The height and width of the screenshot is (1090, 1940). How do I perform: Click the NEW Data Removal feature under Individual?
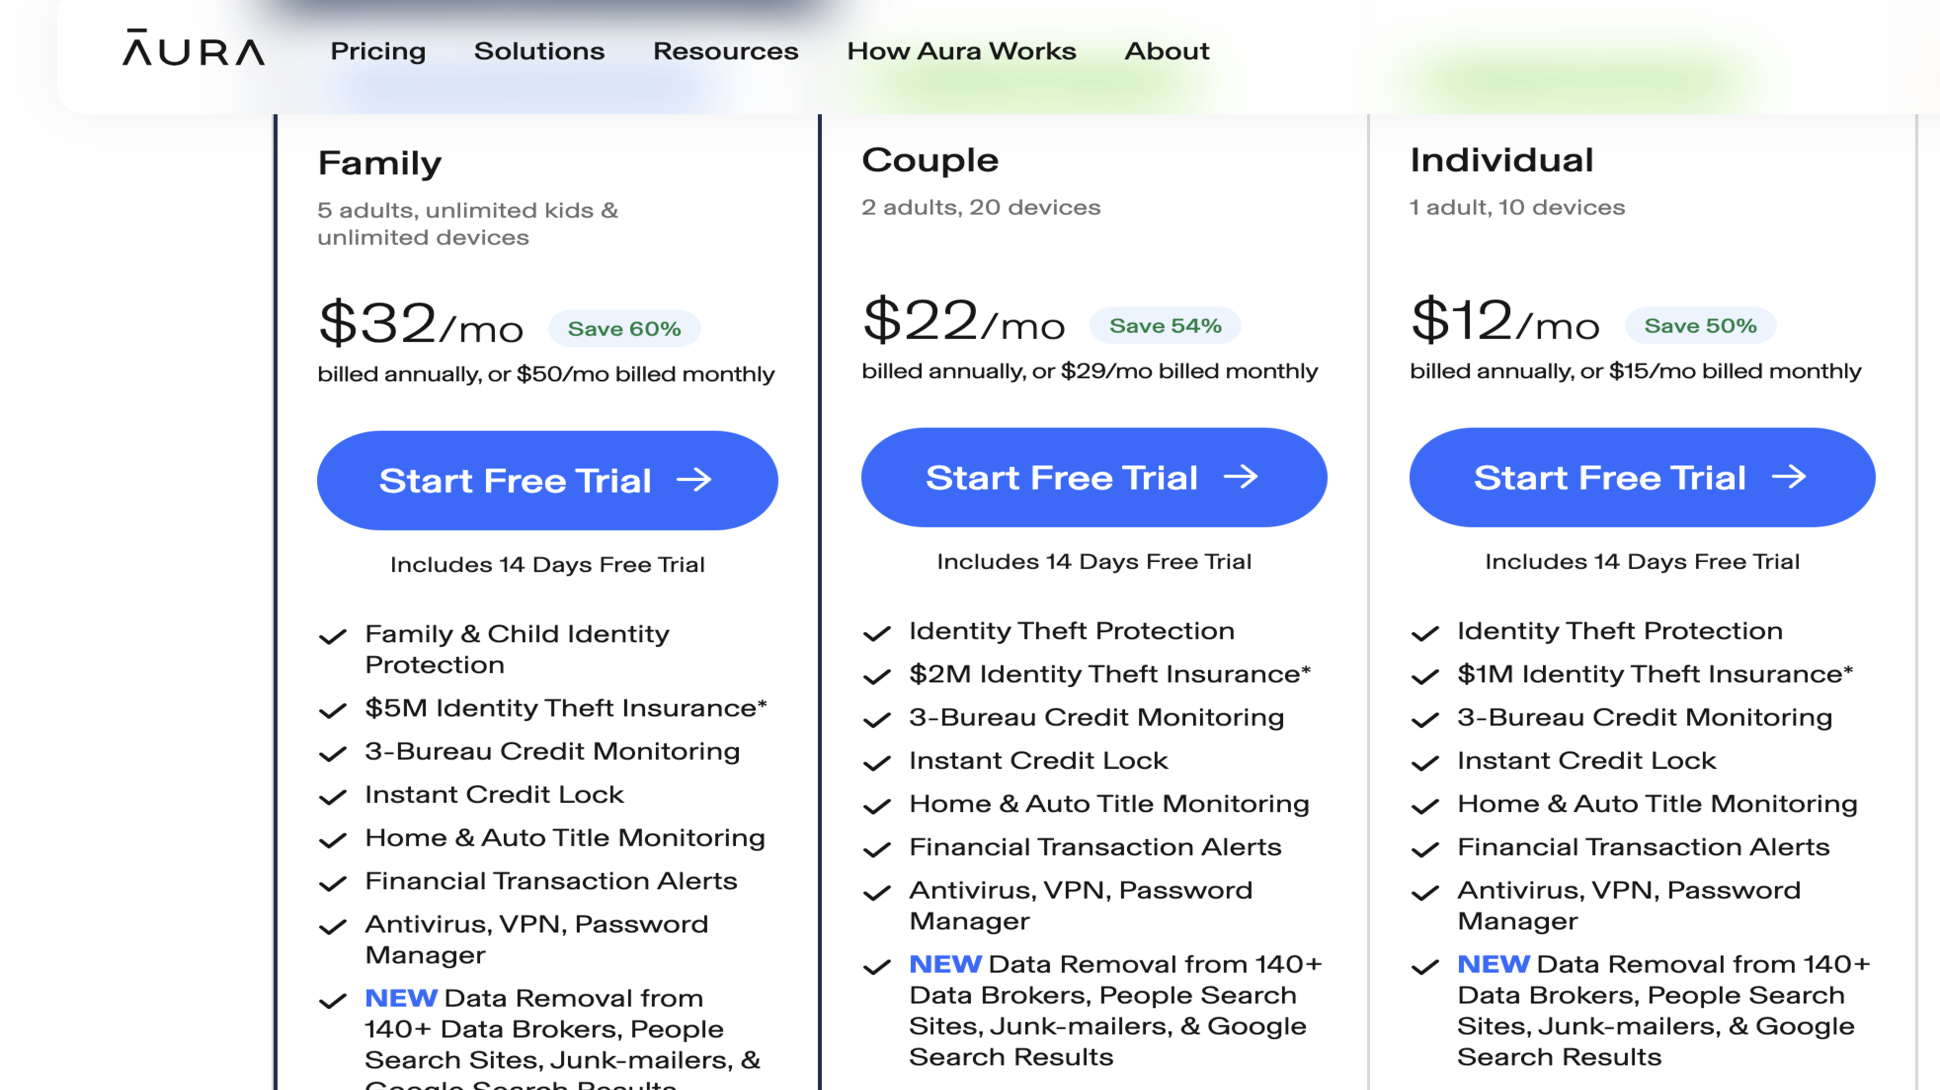tap(1648, 1010)
